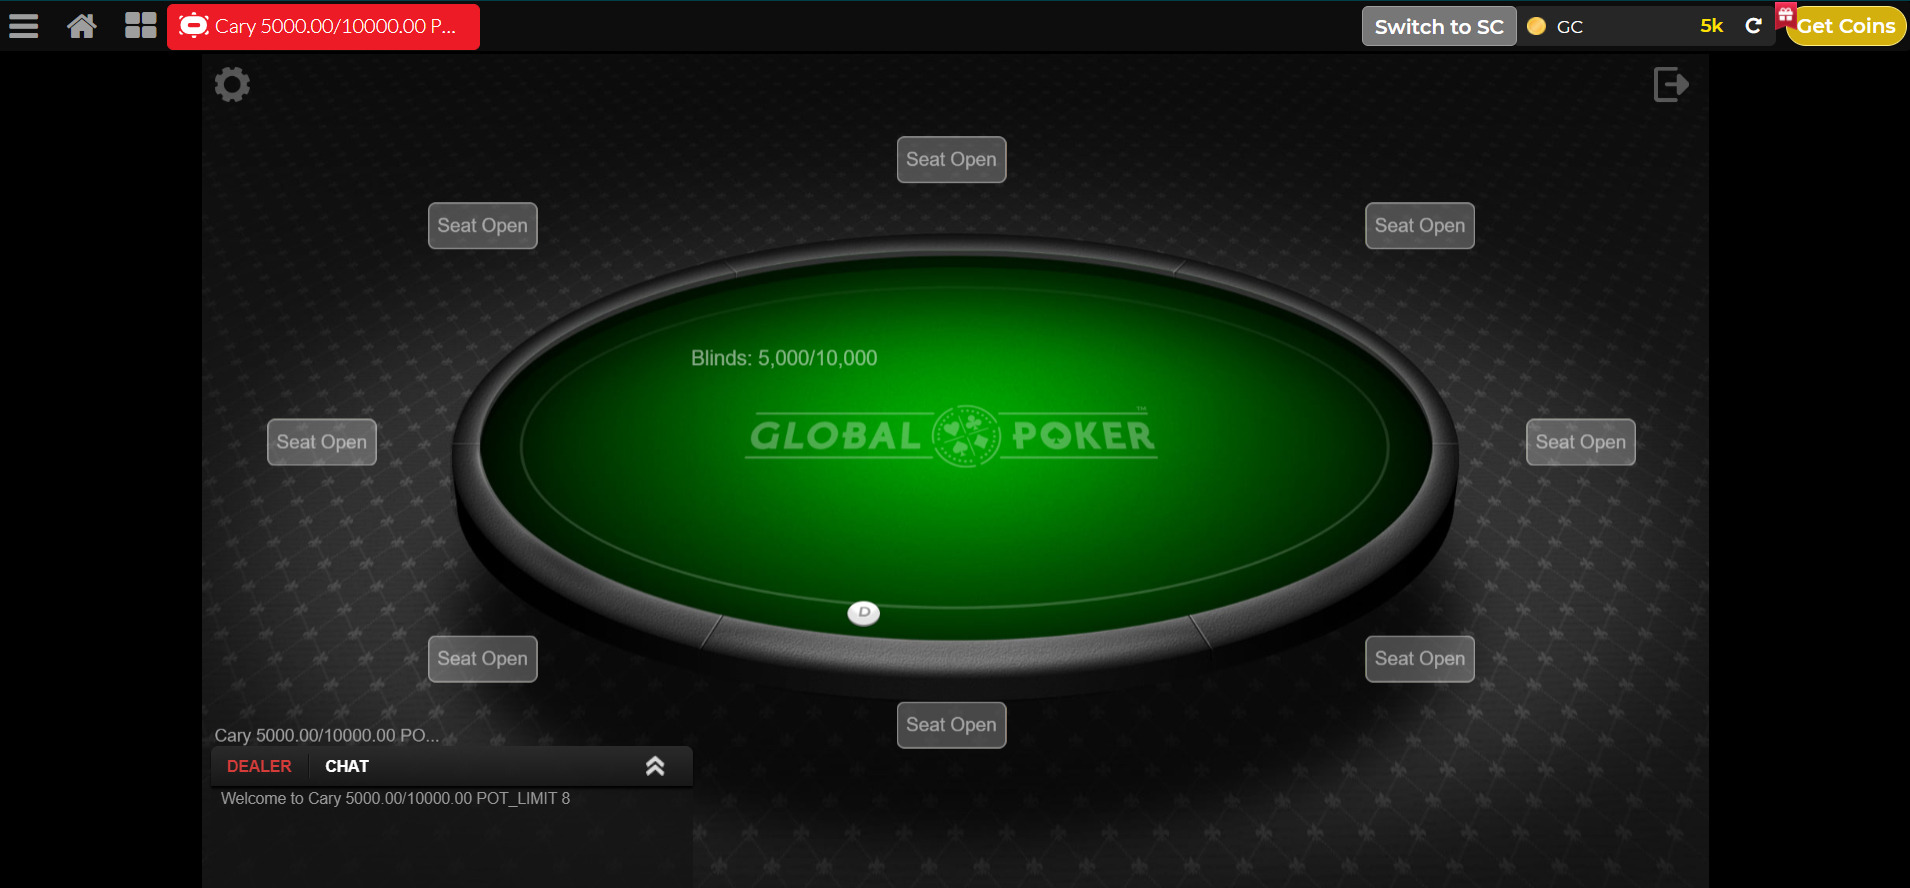Screen dimensions: 1910x888
Task: Take the bottom center Seat Open
Action: (x=951, y=725)
